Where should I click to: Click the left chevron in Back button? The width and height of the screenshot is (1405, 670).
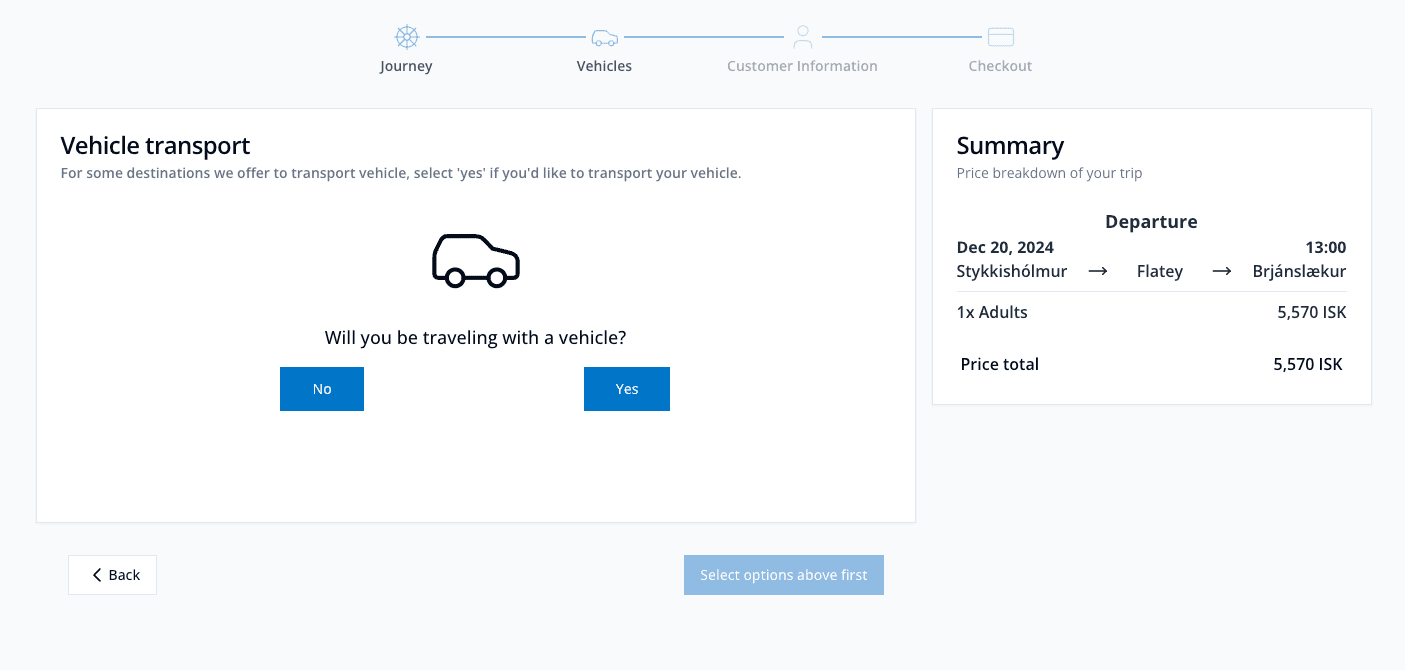tap(97, 575)
